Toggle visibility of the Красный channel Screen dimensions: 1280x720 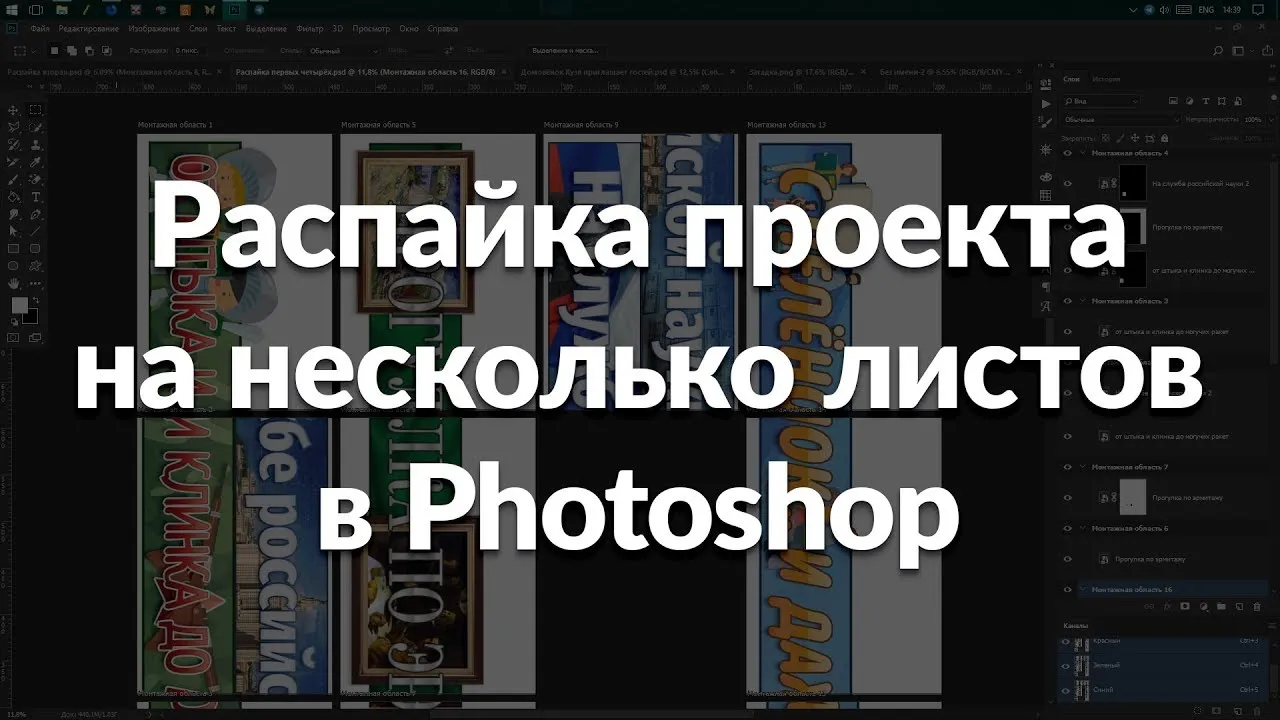coord(1066,641)
